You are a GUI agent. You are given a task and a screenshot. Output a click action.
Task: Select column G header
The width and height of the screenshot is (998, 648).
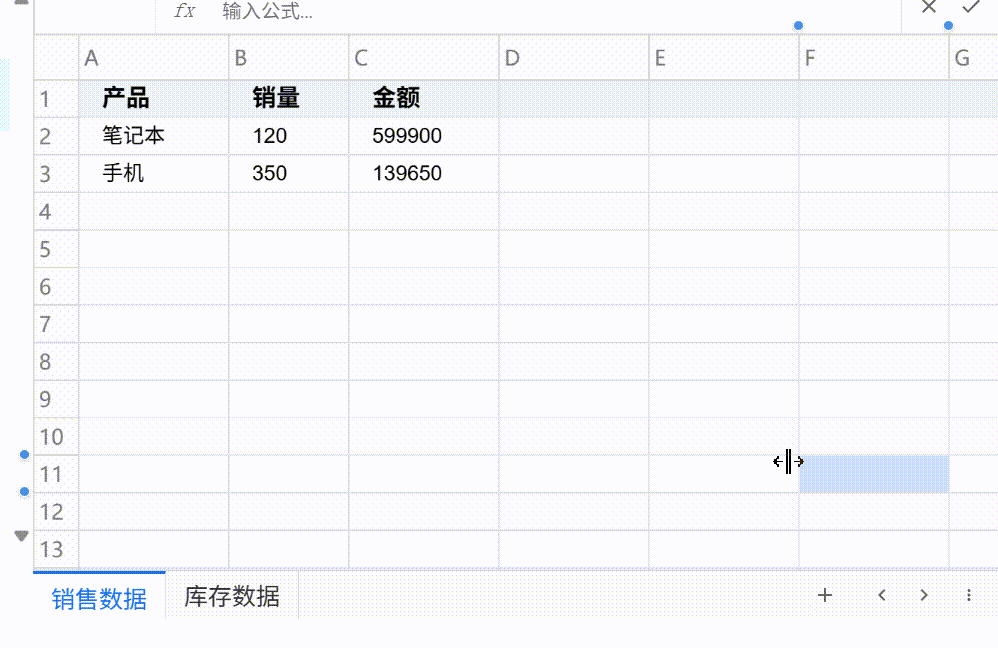pos(973,58)
